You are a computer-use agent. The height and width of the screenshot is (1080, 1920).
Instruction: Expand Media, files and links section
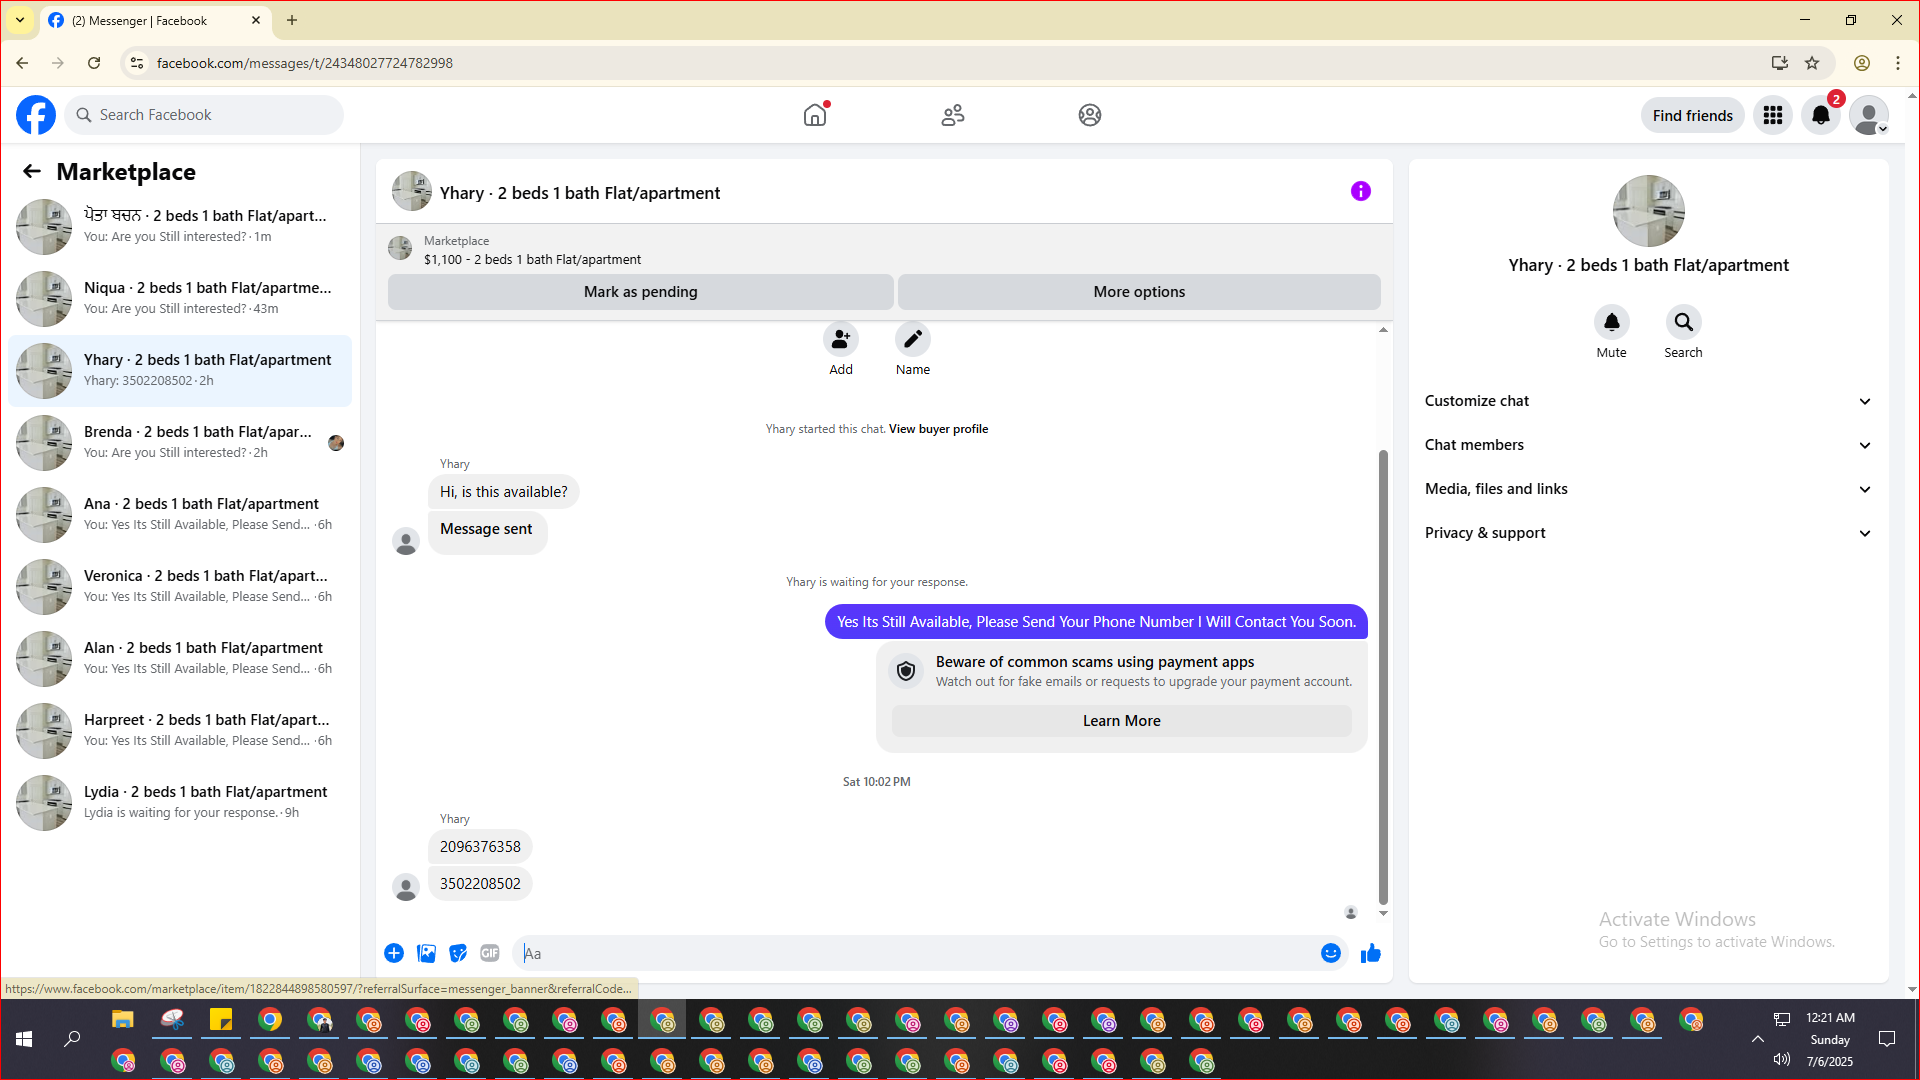[1647, 489]
